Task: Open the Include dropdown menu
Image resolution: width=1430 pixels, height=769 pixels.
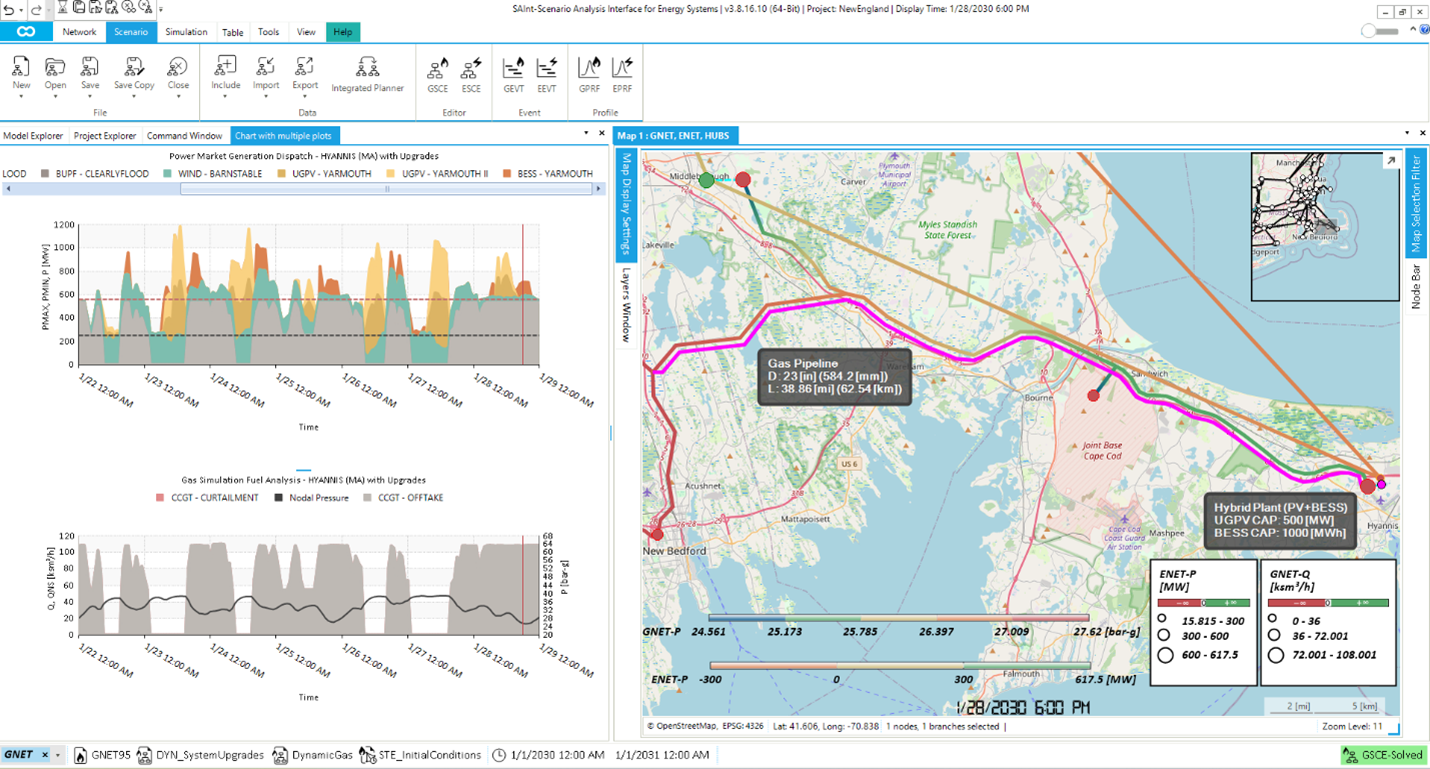Action: pos(225,98)
